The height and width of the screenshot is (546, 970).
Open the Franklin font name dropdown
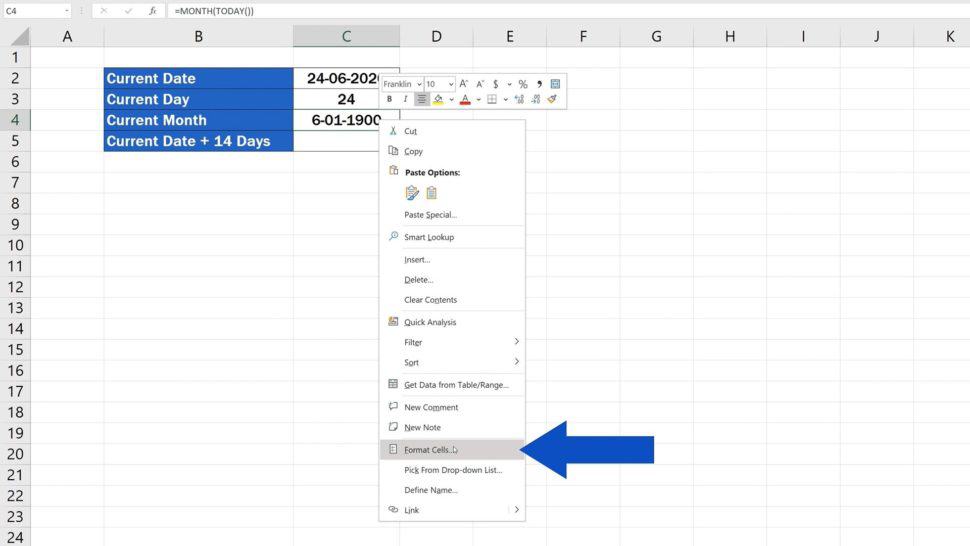pyautogui.click(x=417, y=84)
